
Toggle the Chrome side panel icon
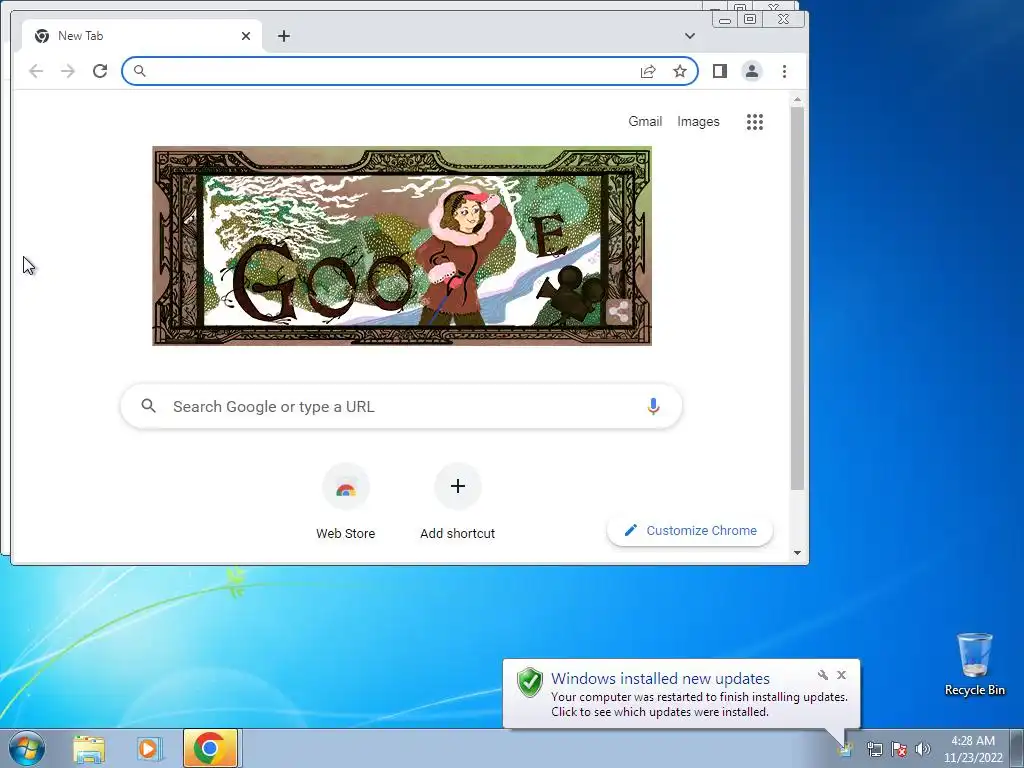point(720,71)
